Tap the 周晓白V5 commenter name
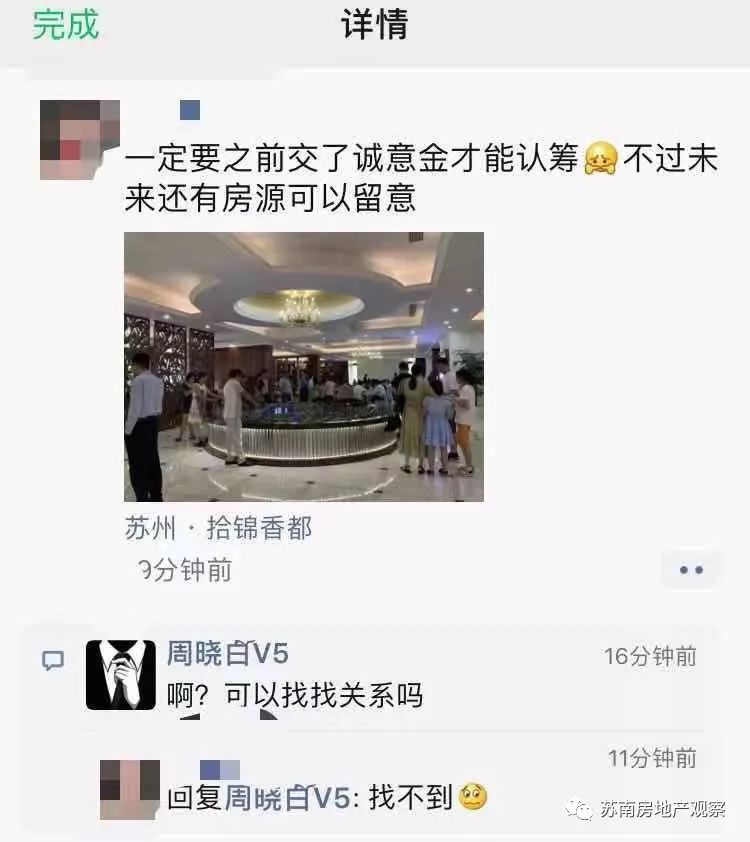Screen dimensions: 750x842 (x=228, y=654)
